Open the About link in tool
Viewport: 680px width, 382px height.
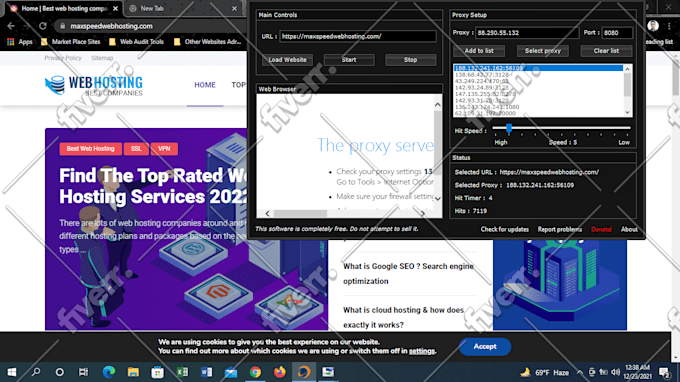tap(629, 229)
